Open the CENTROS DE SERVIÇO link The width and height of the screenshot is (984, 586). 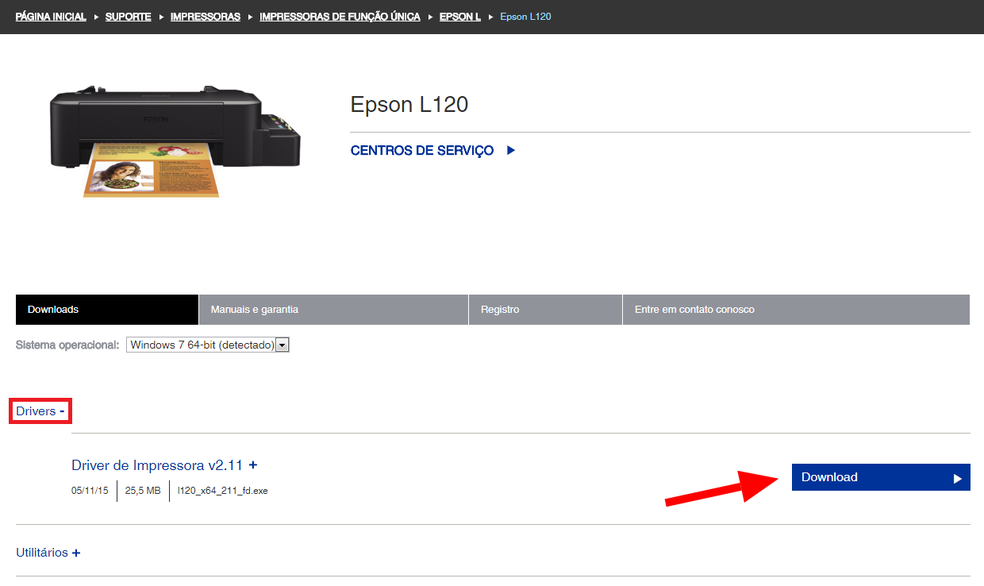click(x=422, y=151)
